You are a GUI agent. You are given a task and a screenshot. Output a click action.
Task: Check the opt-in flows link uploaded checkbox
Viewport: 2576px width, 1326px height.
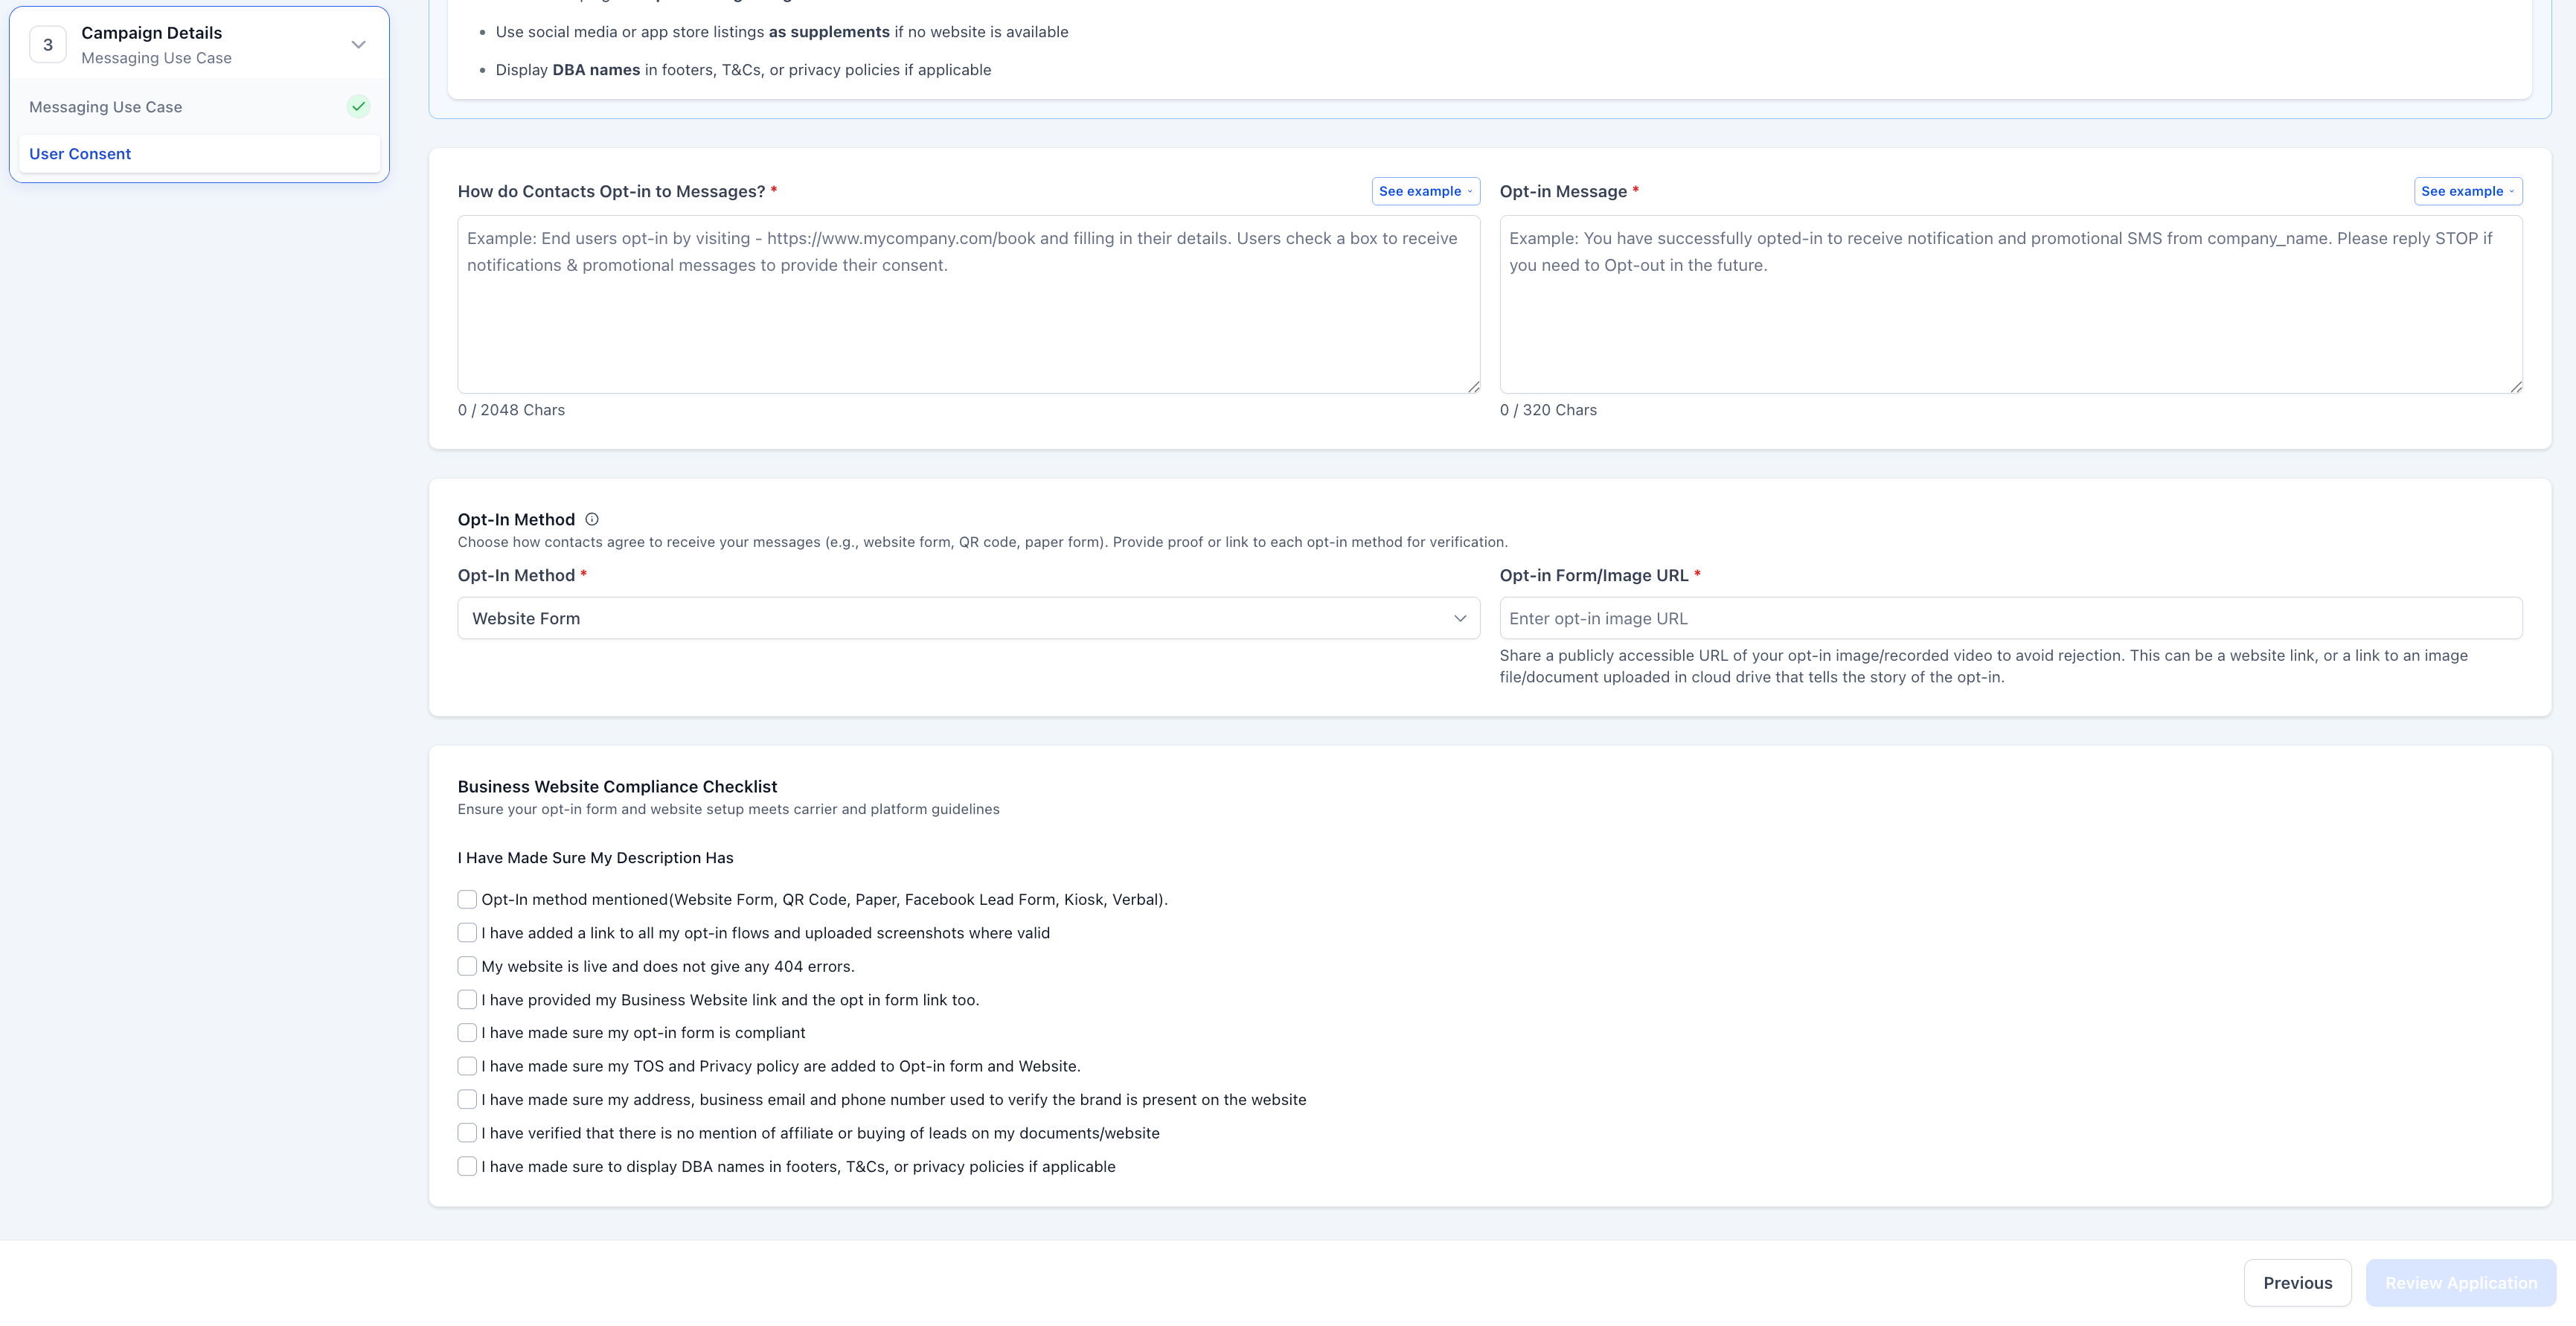[x=467, y=932]
